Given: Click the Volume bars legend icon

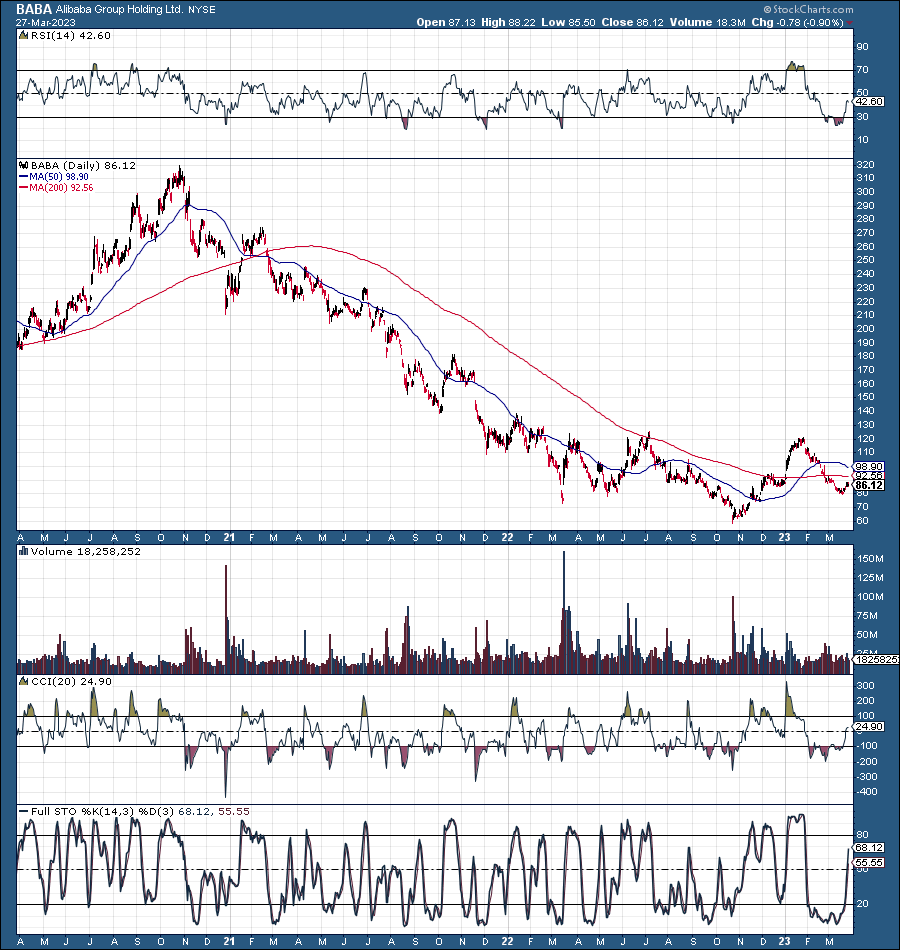Looking at the screenshot, I should [24, 551].
